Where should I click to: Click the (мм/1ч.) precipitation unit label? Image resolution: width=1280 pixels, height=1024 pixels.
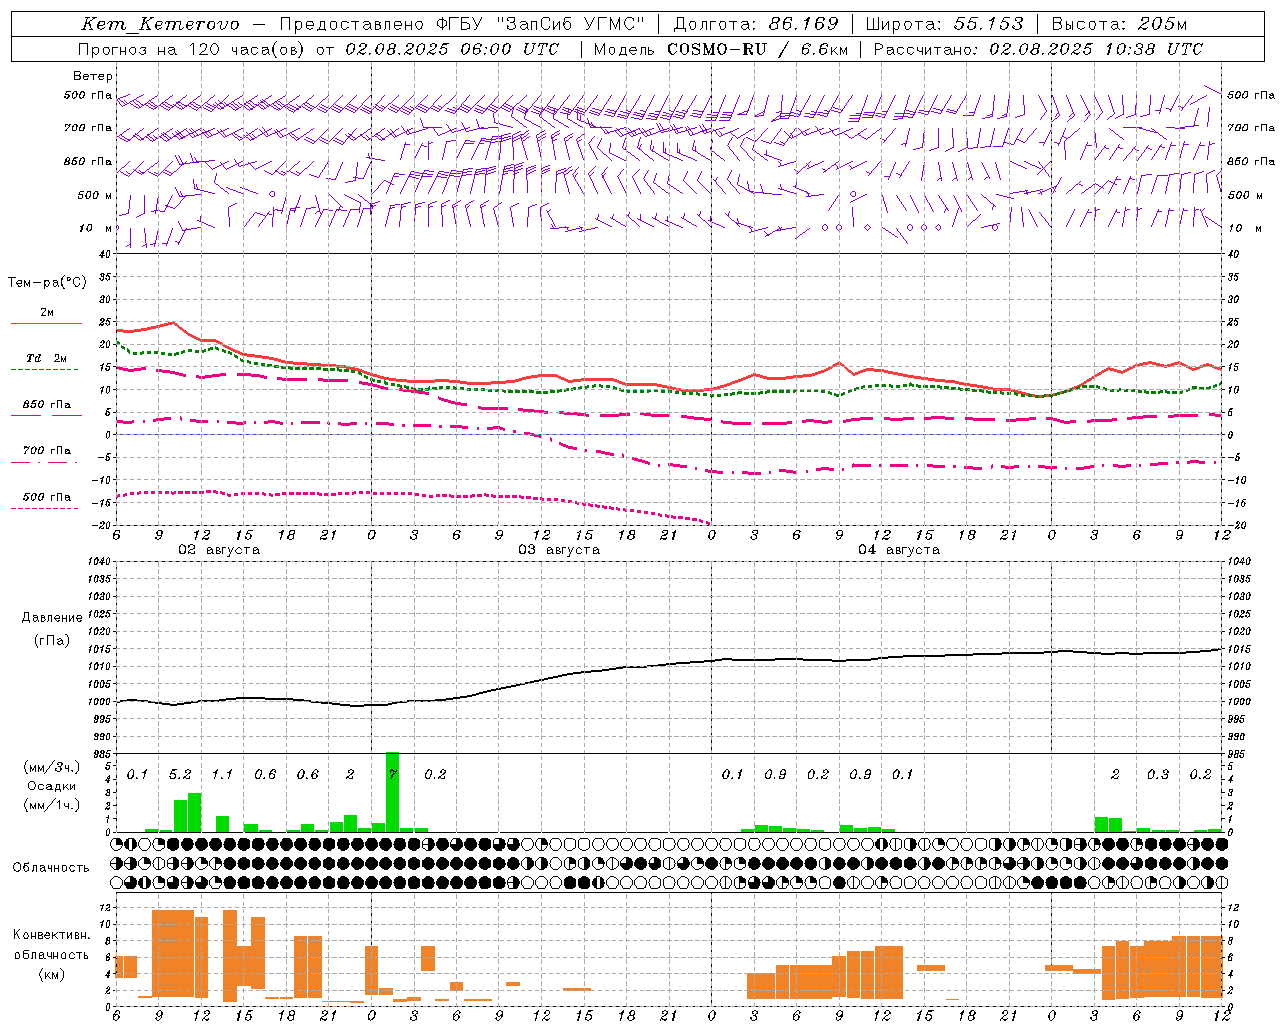52,805
